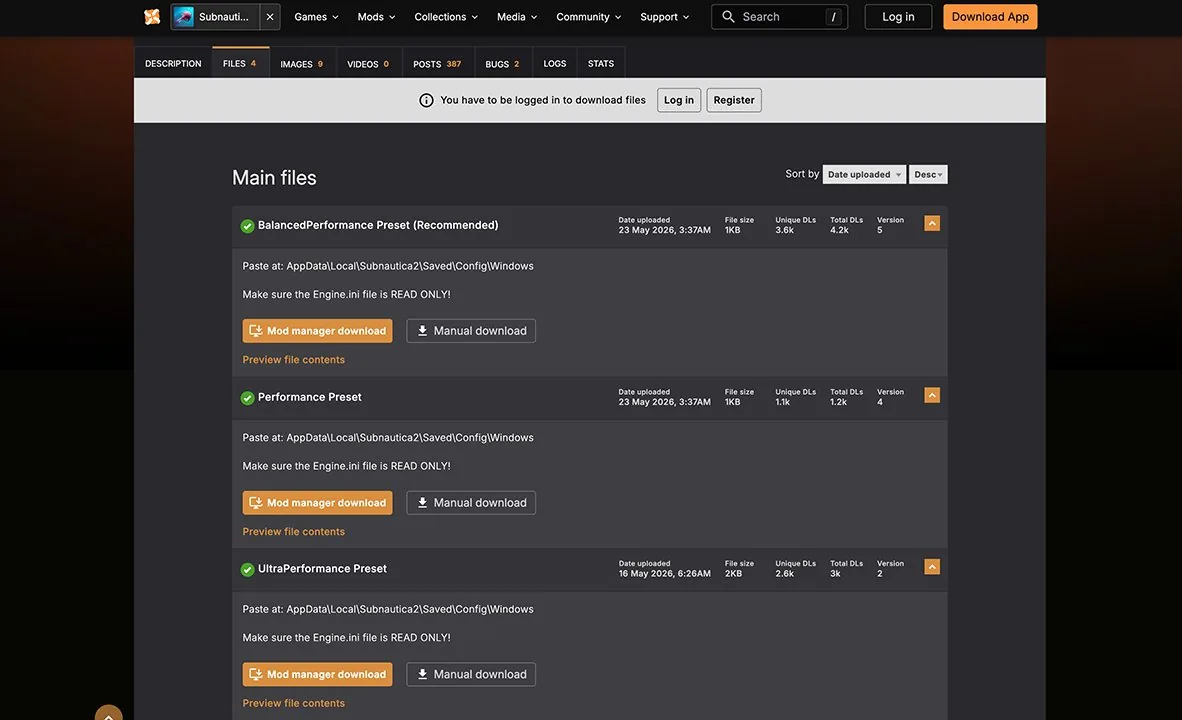Click the 16 May 2026, 6:26AM upload date

(664, 574)
